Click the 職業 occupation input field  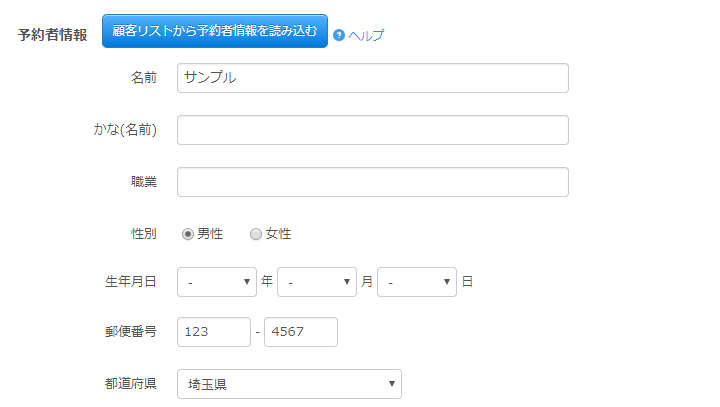click(372, 182)
